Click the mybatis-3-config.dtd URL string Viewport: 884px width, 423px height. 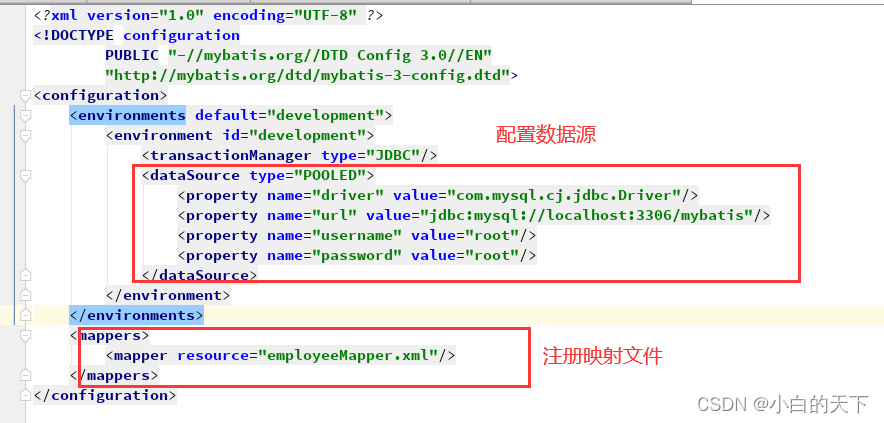[x=308, y=75]
